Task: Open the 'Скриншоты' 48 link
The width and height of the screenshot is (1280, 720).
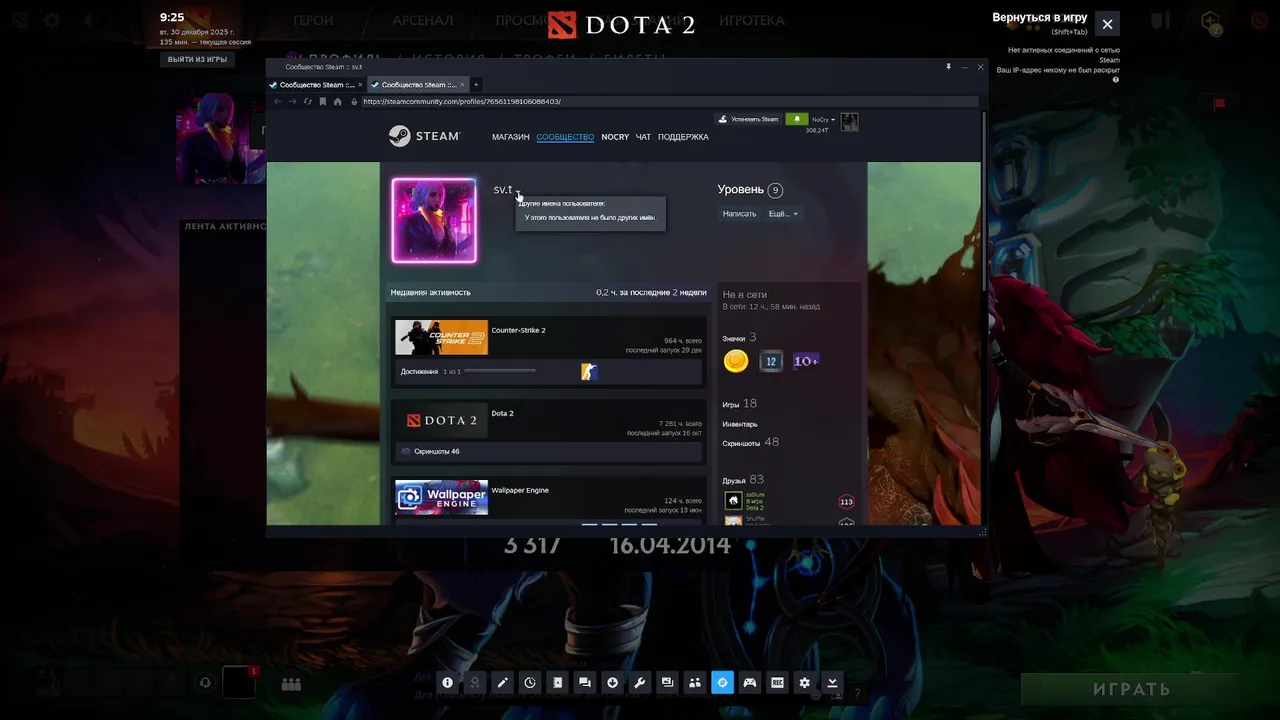Action: (x=741, y=443)
